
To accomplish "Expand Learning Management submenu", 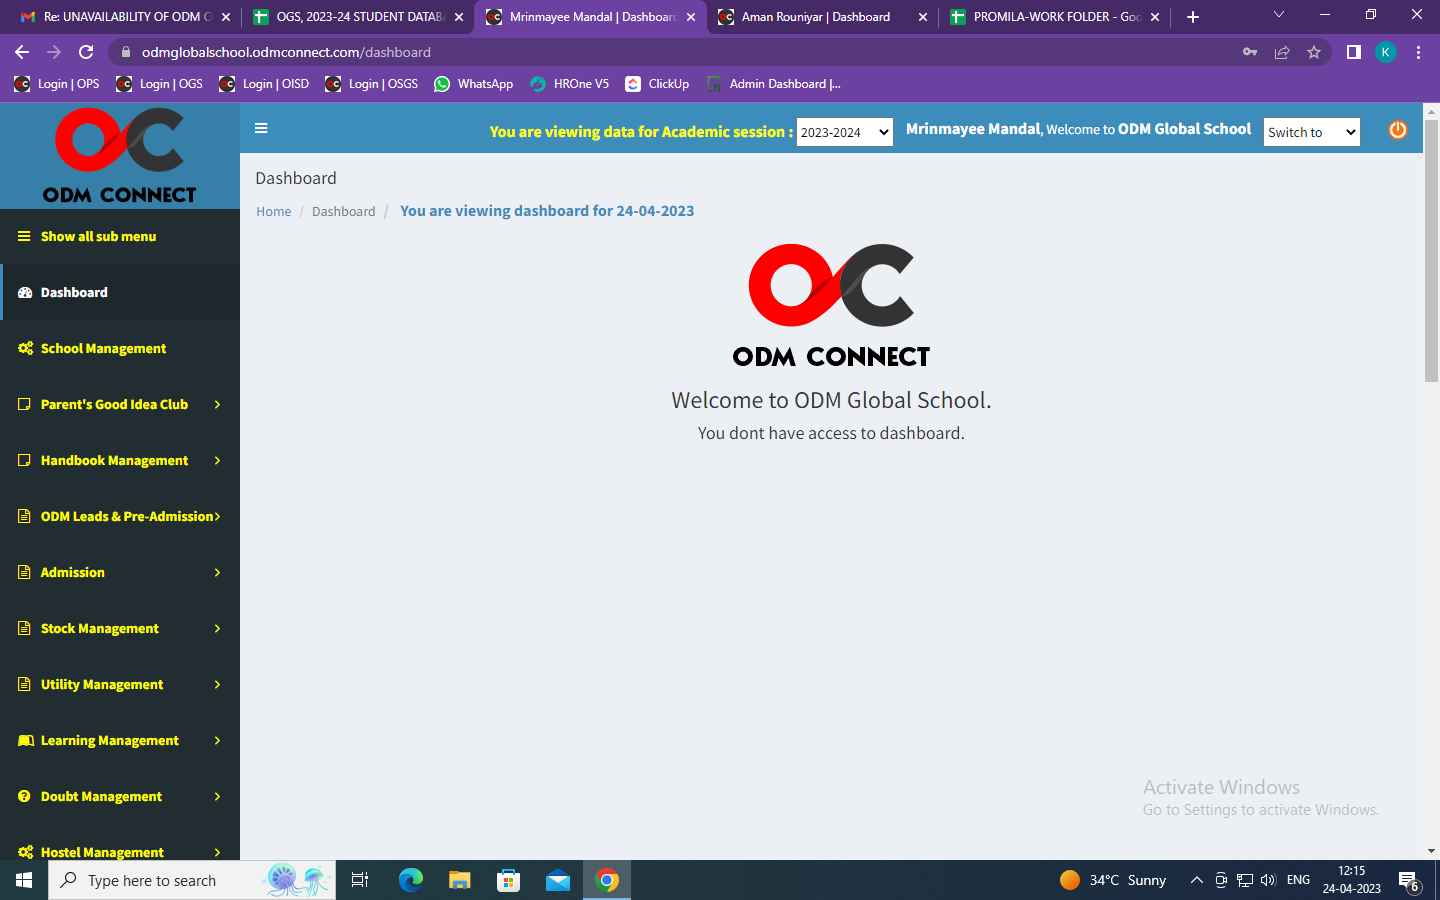I will tap(120, 741).
